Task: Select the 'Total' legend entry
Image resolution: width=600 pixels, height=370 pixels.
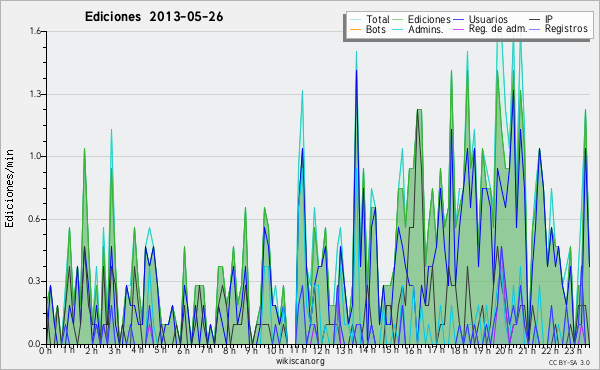Action: coord(378,19)
